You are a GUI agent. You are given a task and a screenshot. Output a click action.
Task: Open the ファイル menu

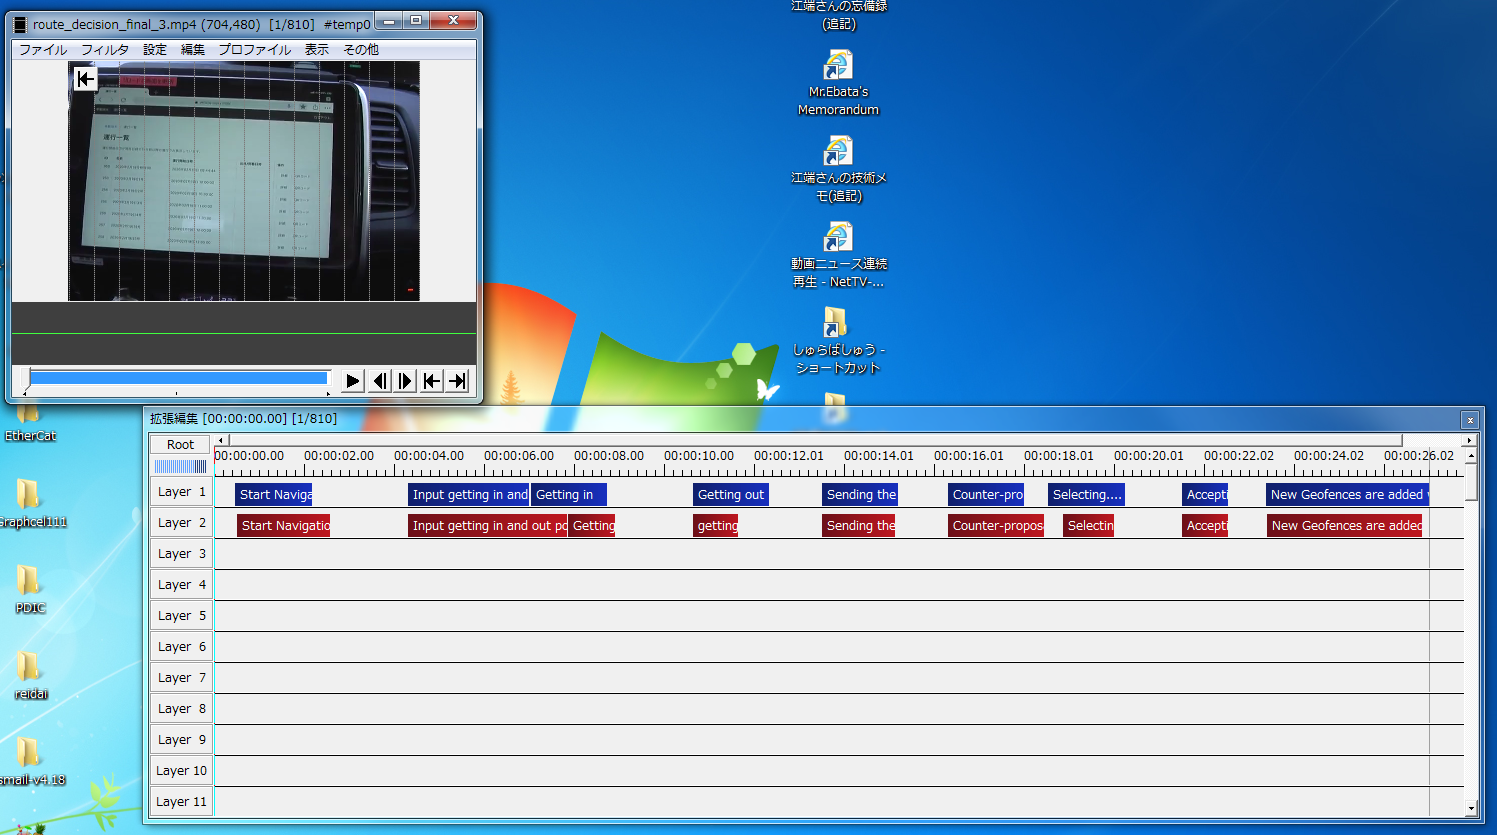point(43,49)
